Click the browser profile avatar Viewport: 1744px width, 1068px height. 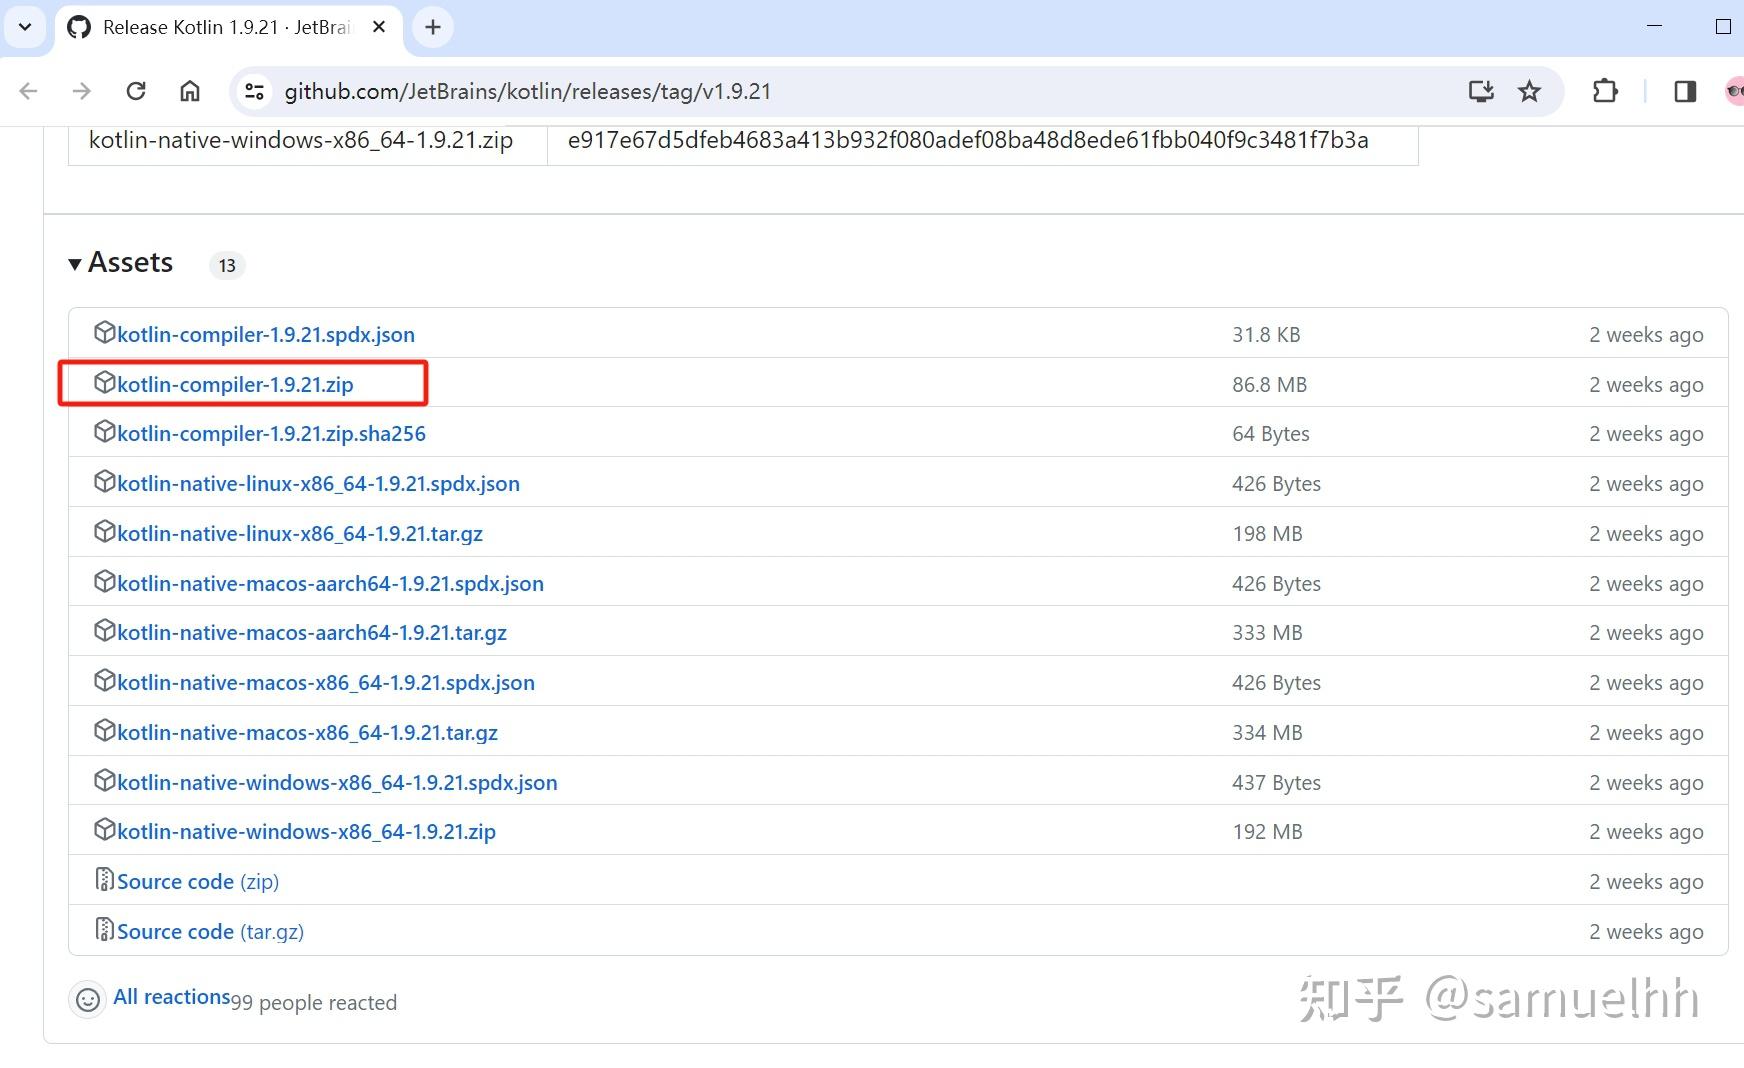[1734, 91]
